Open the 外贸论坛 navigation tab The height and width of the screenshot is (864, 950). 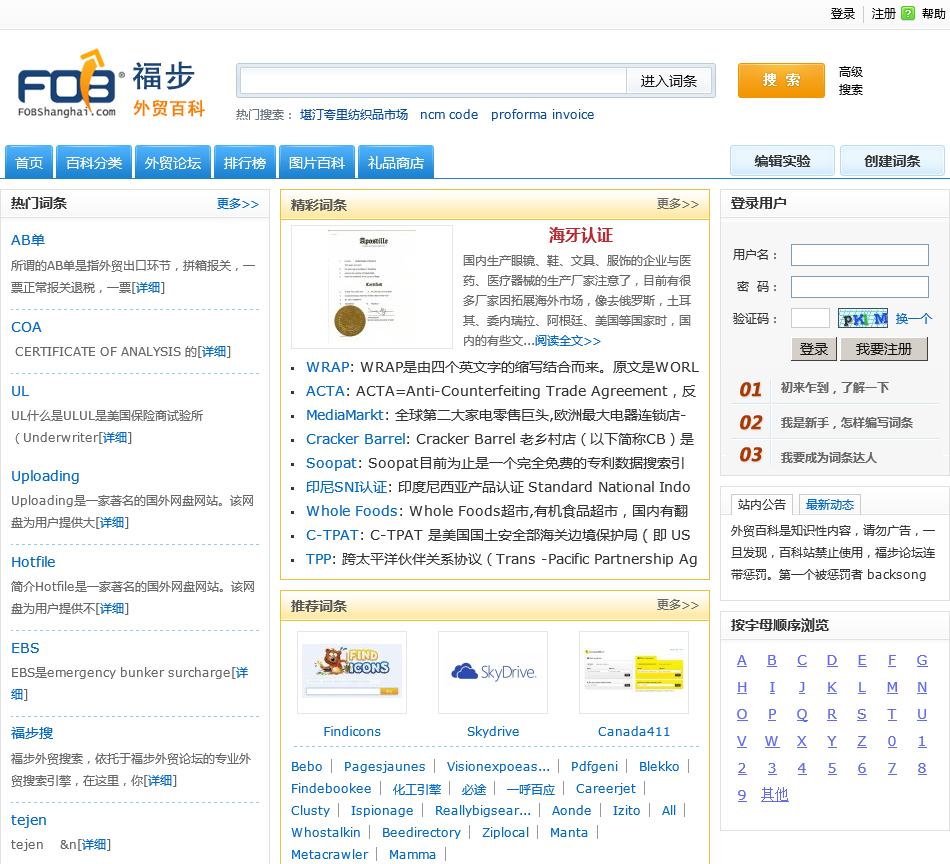pos(173,162)
